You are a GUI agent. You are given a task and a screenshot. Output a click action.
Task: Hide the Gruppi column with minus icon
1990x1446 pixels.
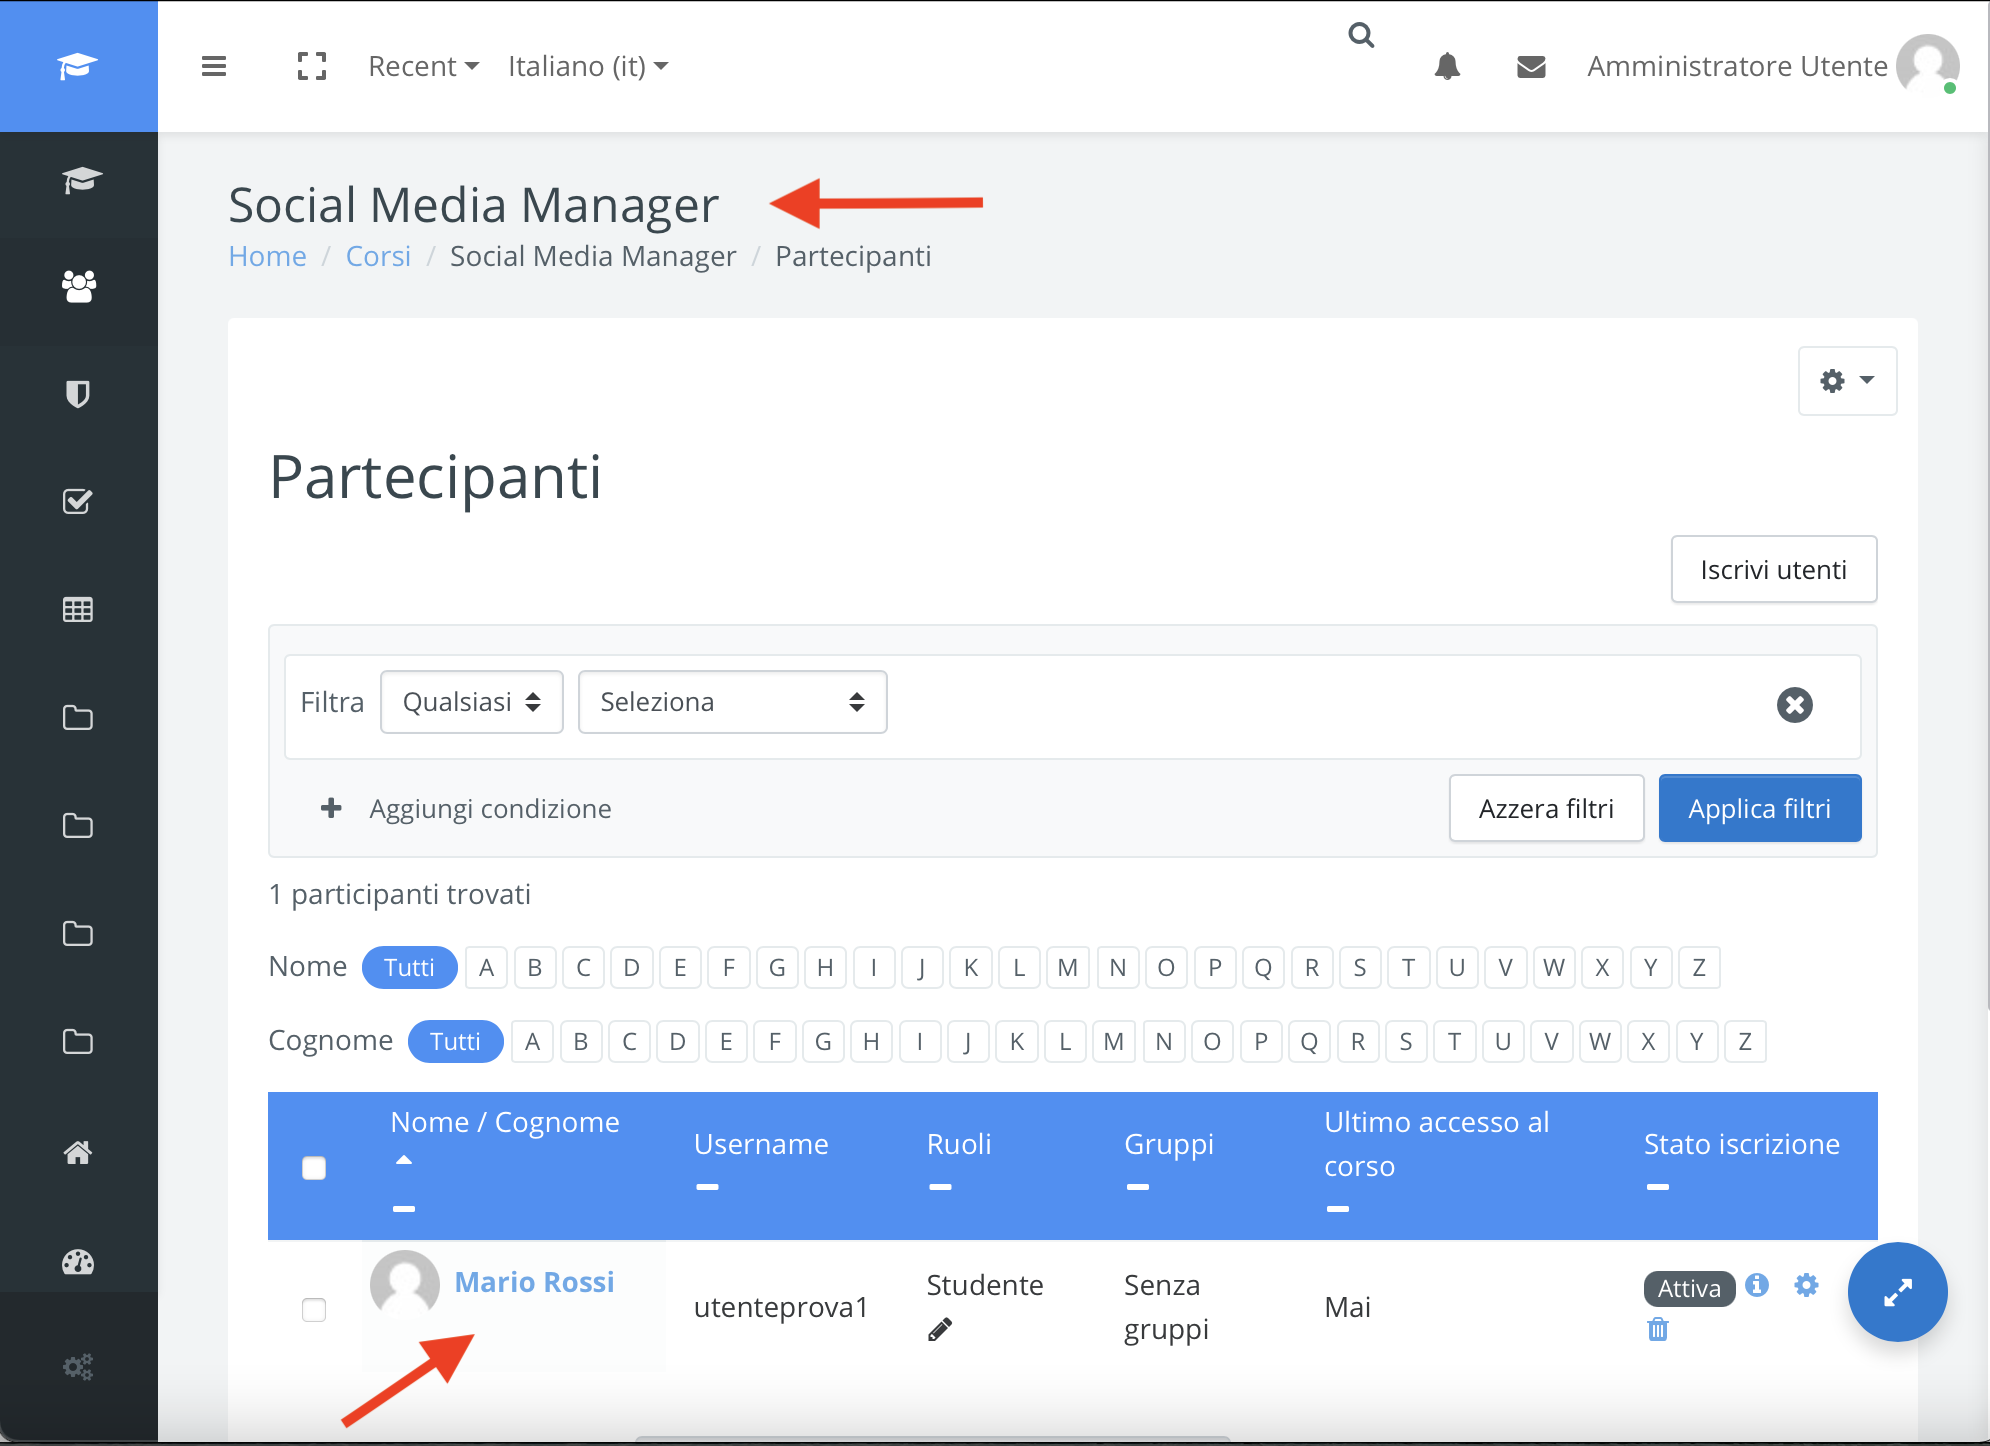point(1138,1187)
